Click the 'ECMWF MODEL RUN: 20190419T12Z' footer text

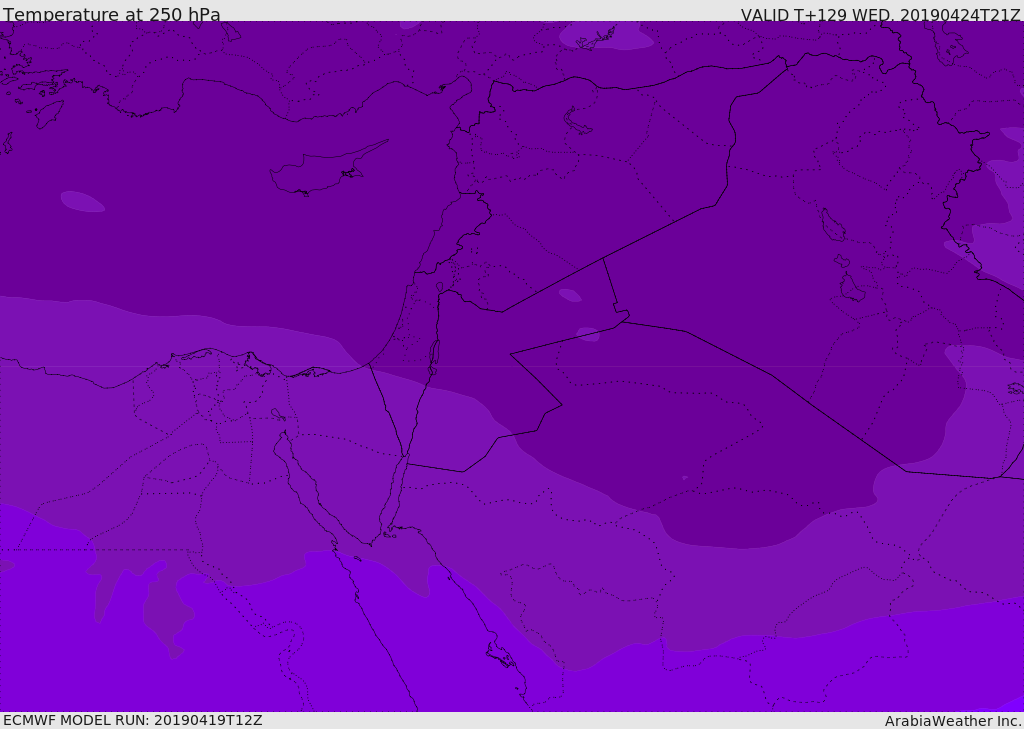[133, 720]
